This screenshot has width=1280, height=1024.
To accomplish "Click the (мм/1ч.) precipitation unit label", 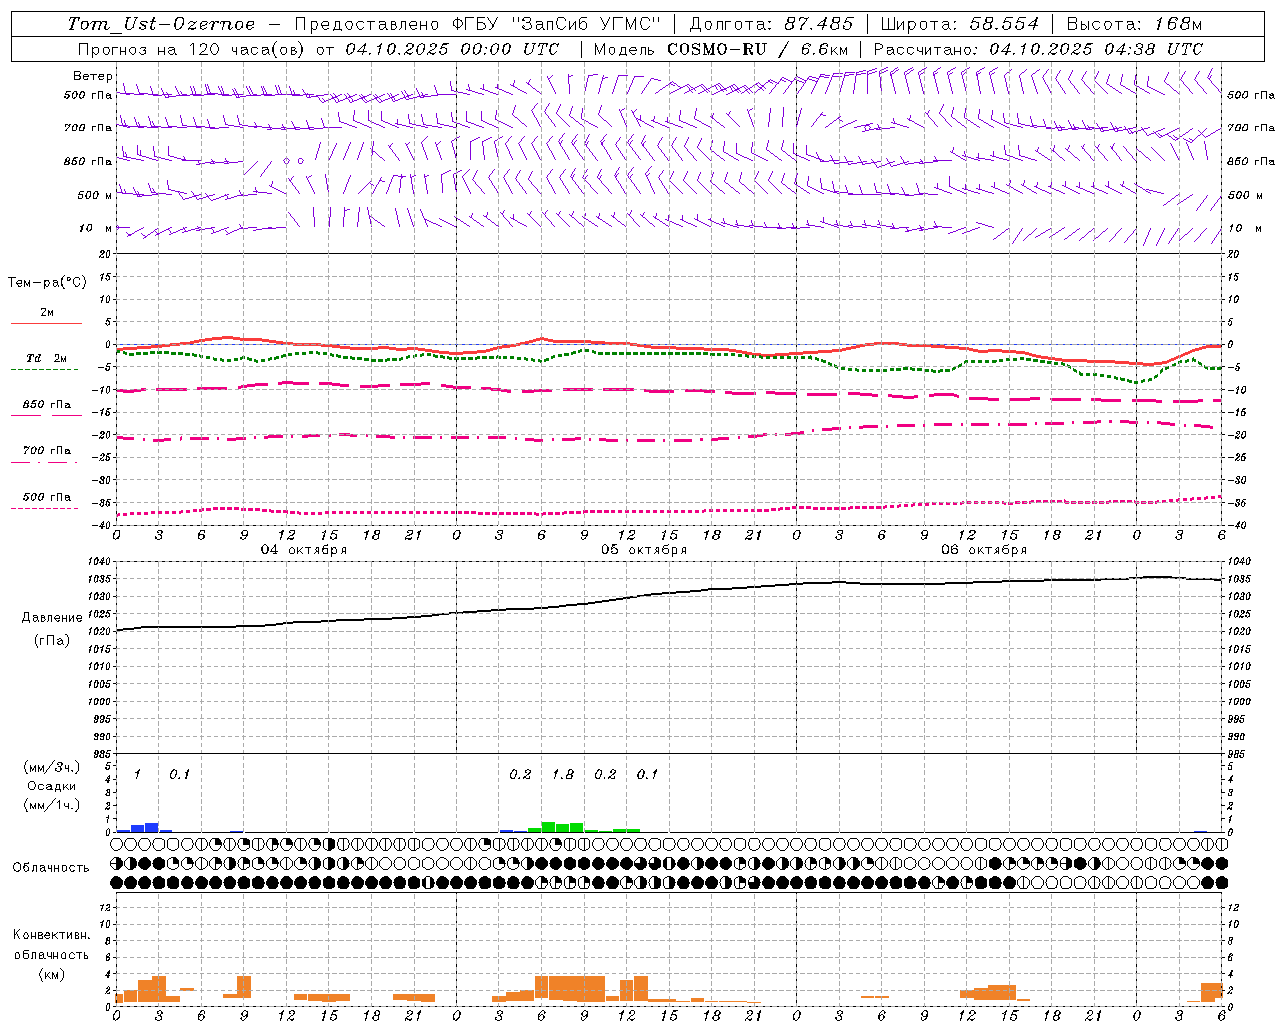I will 52,805.
